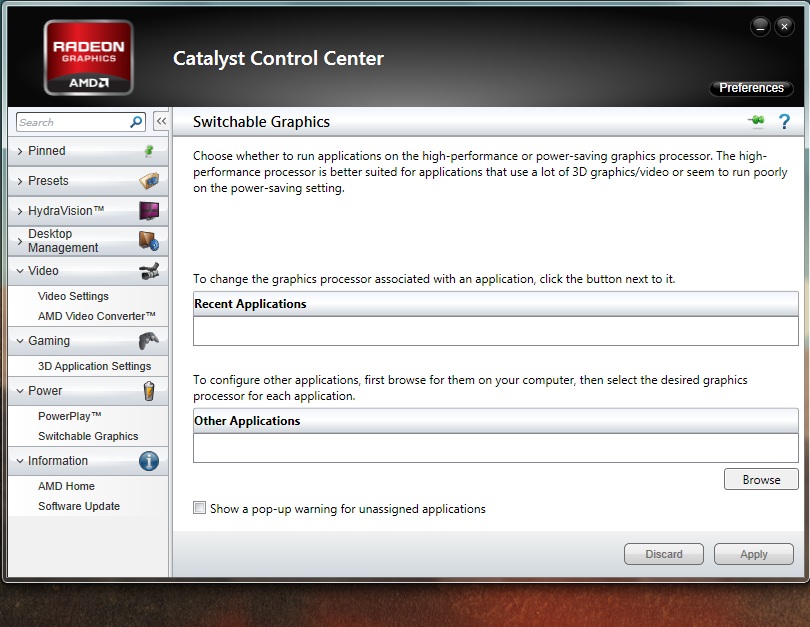This screenshot has width=810, height=627.
Task: Open Software Update page
Action: (x=79, y=506)
